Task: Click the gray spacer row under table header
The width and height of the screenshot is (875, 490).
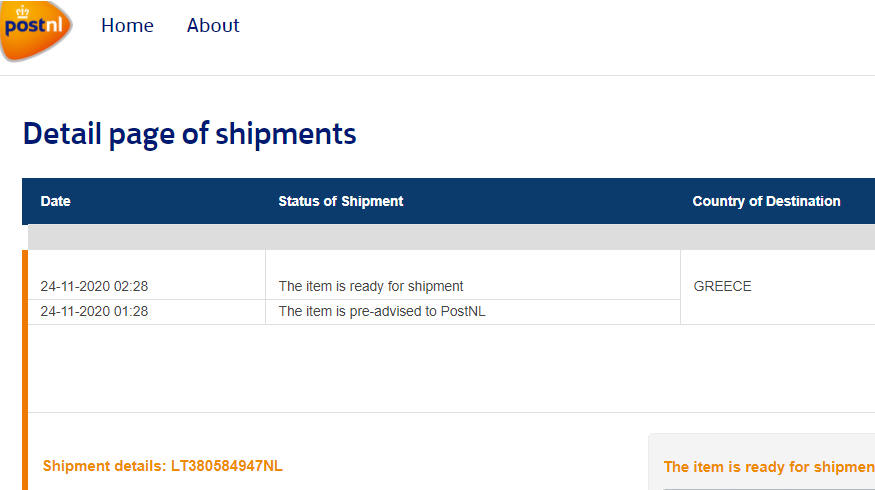Action: [451, 237]
